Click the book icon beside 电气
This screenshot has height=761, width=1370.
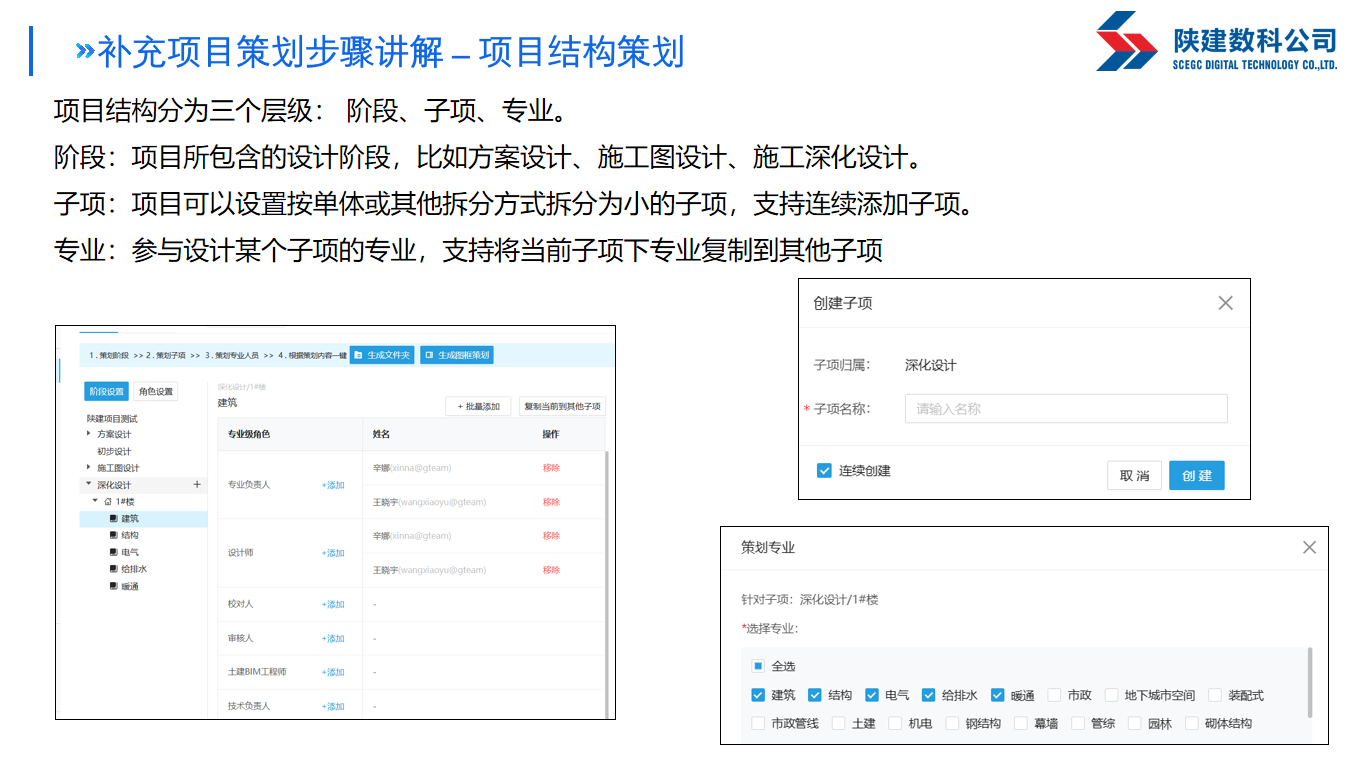113,553
